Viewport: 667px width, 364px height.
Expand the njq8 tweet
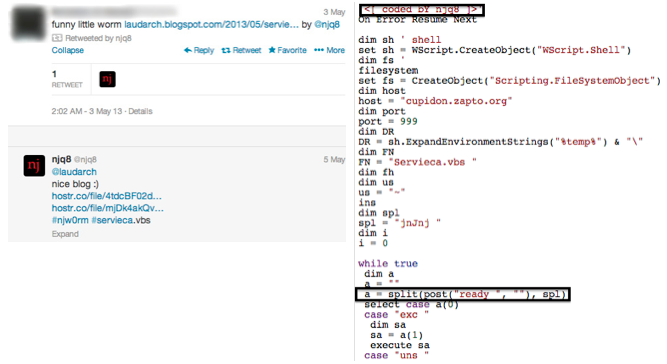[x=65, y=234]
